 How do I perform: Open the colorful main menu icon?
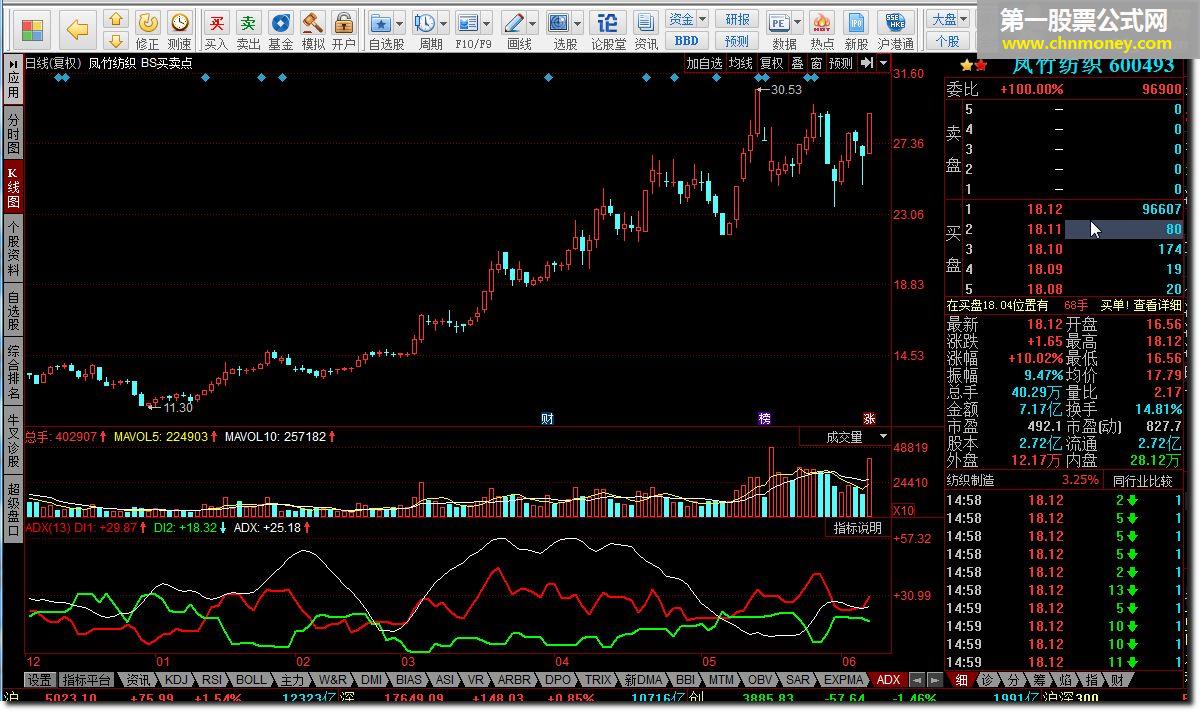click(33, 30)
